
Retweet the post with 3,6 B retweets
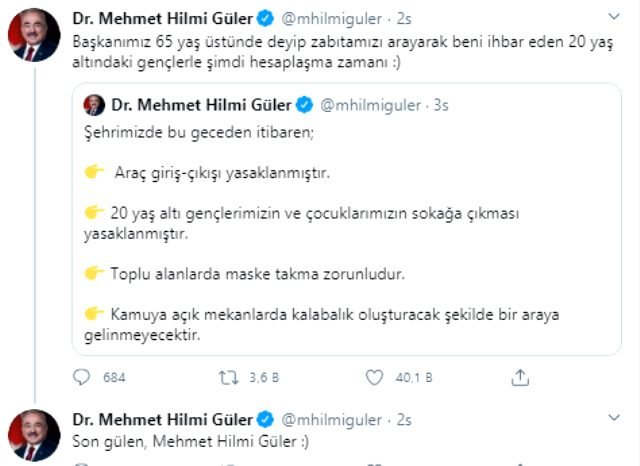click(x=228, y=378)
